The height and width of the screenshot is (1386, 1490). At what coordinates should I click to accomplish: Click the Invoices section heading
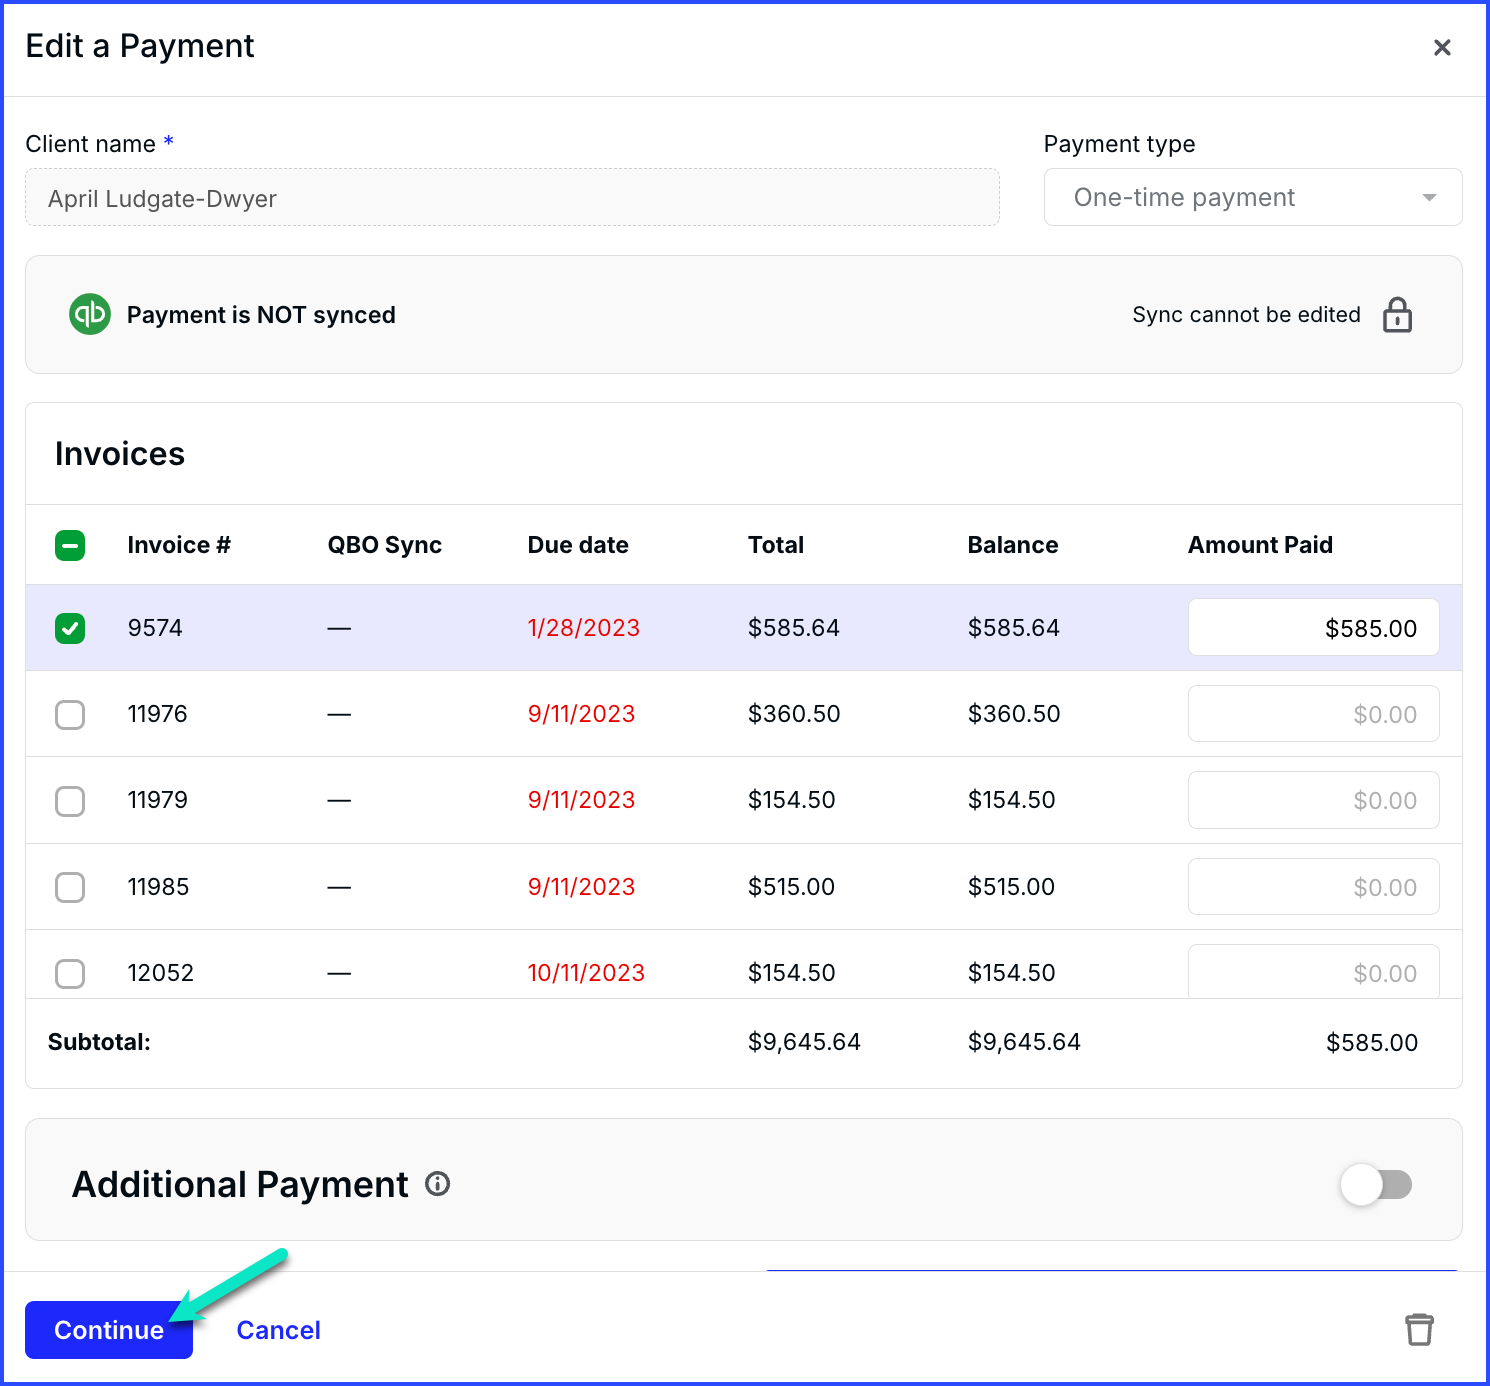(120, 454)
